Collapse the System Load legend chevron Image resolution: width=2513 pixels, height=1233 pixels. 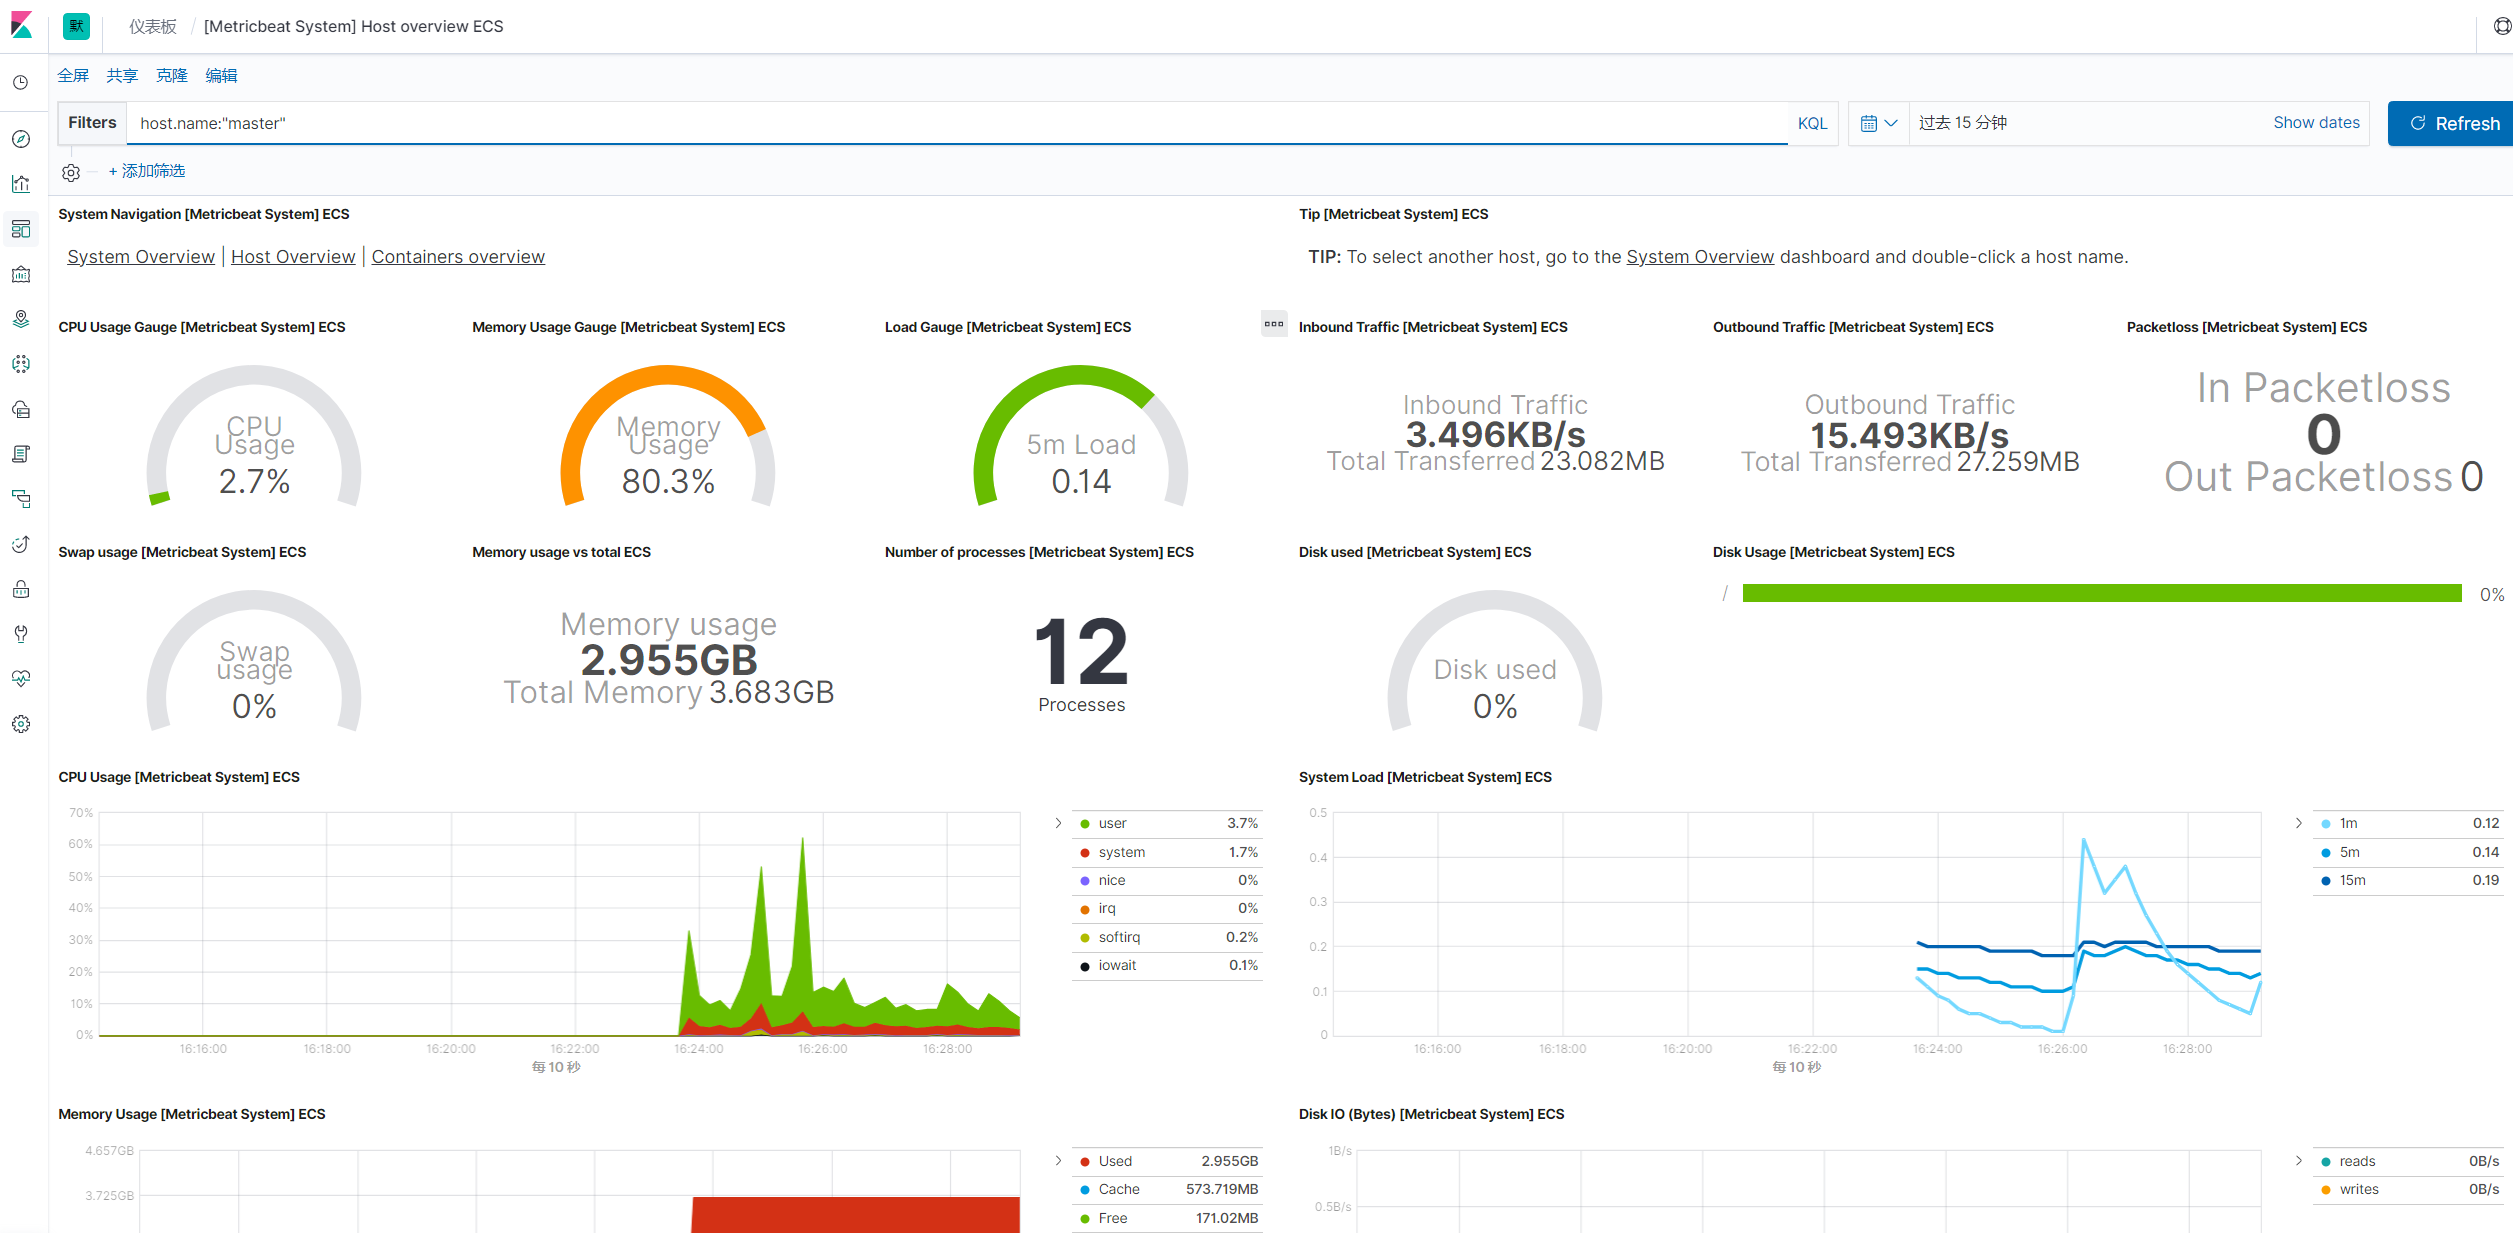click(x=2298, y=823)
